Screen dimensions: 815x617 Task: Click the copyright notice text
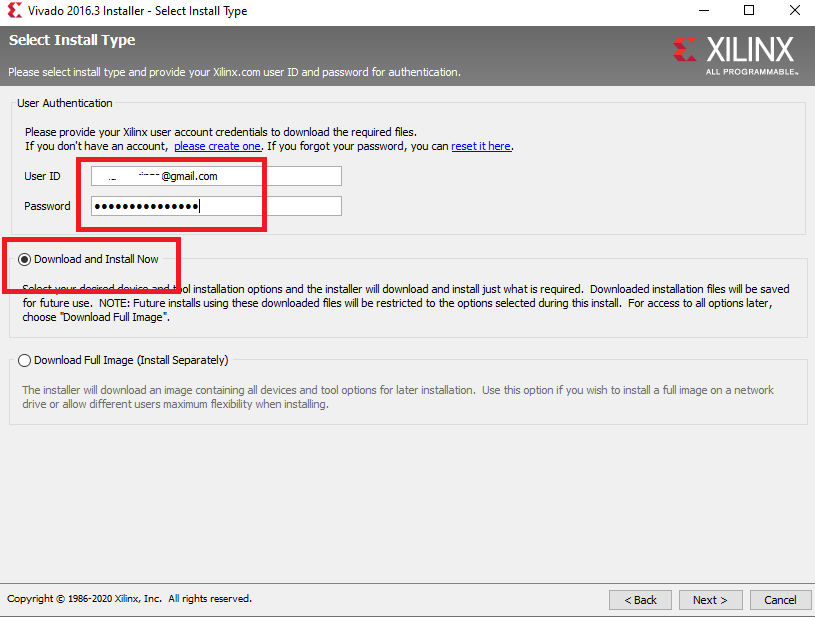pos(129,599)
